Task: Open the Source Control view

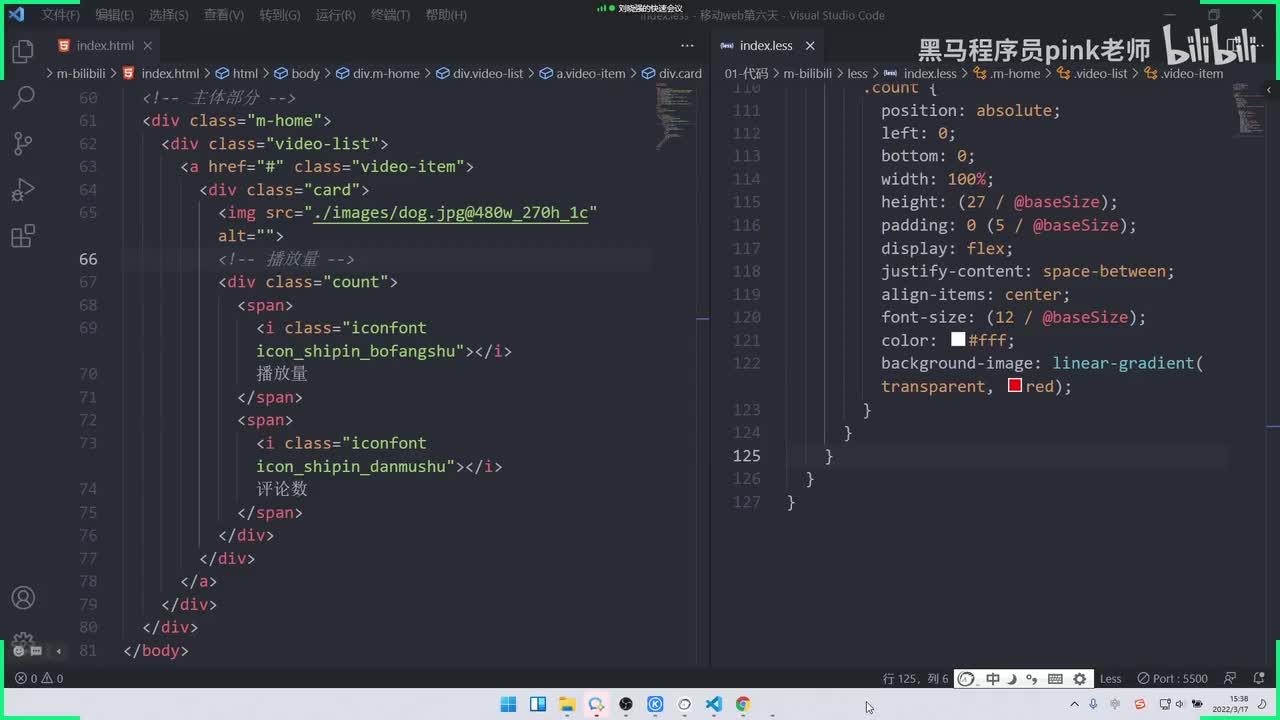Action: click(x=23, y=143)
